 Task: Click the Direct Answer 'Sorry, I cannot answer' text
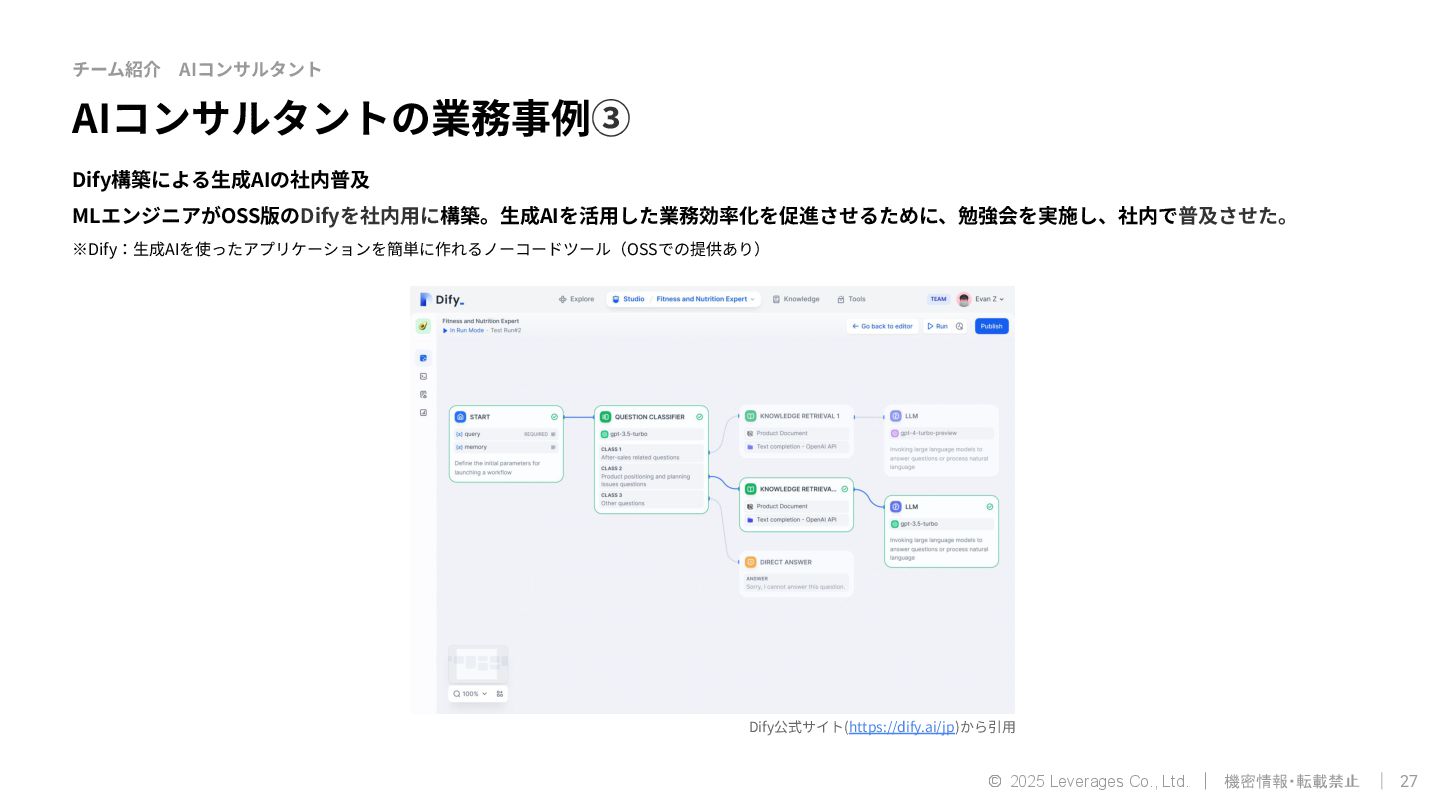coord(796,587)
